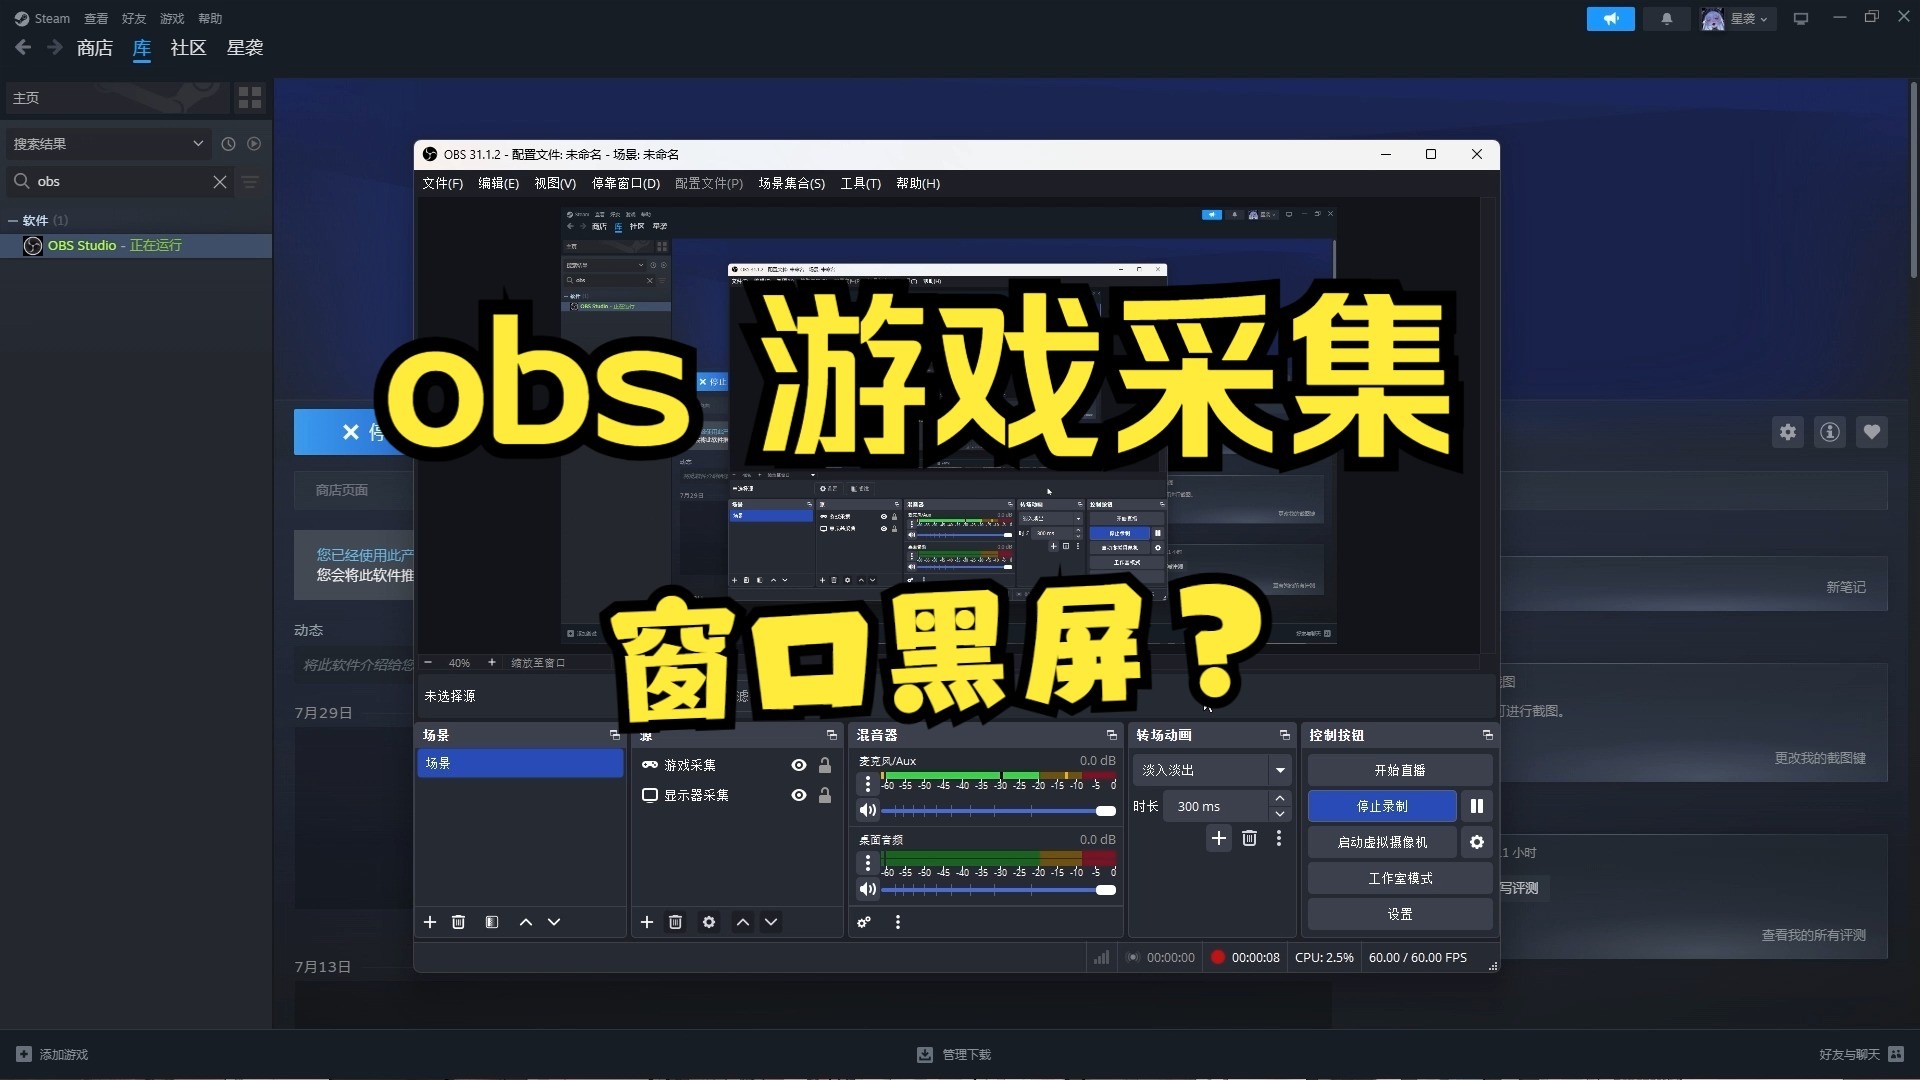Toggle lock on 显示器采集 source
This screenshot has width=1920, height=1080.
825,795
